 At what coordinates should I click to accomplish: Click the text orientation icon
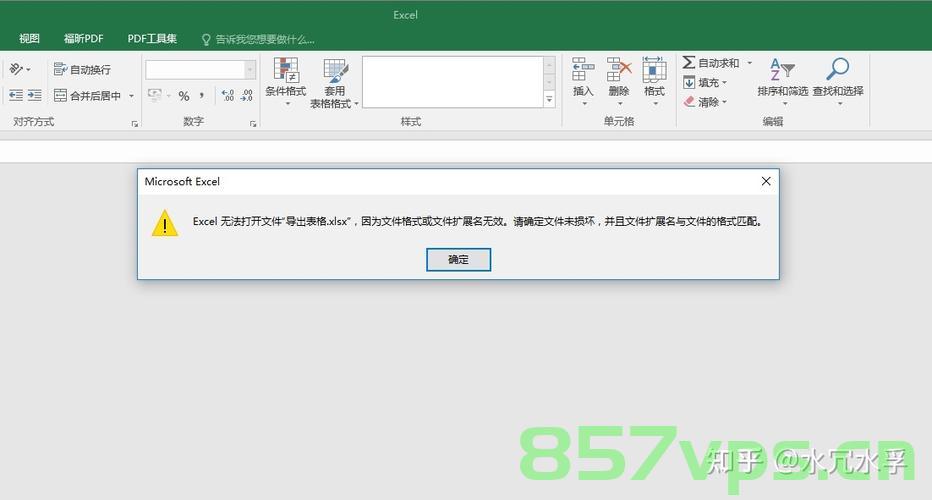pyautogui.click(x=16, y=69)
